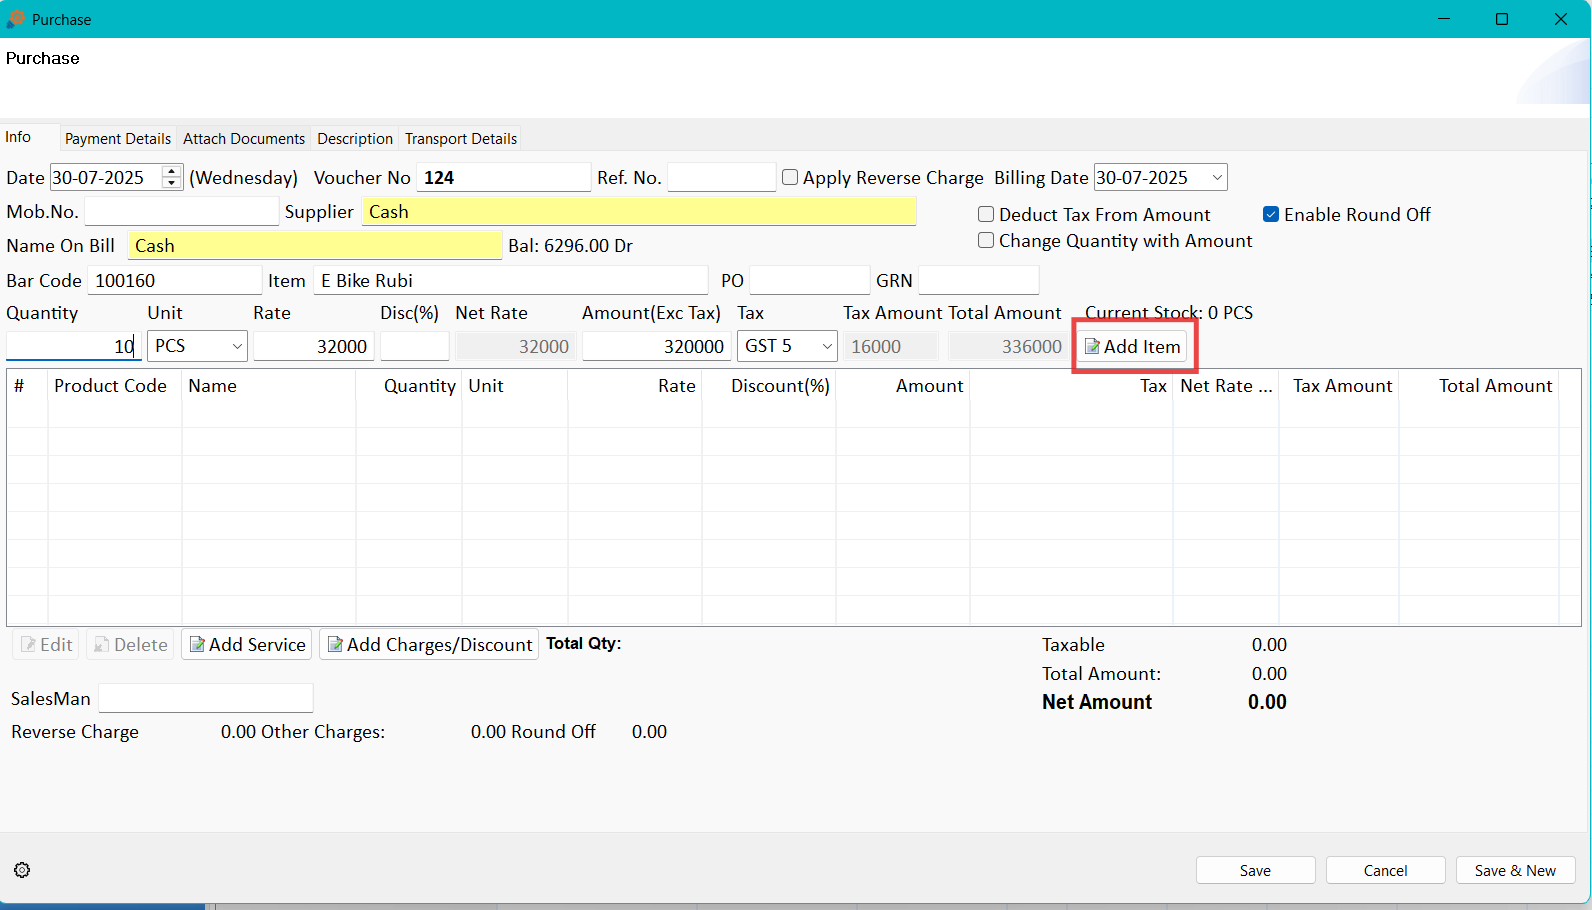Switch to Payment Details tab

[118, 139]
